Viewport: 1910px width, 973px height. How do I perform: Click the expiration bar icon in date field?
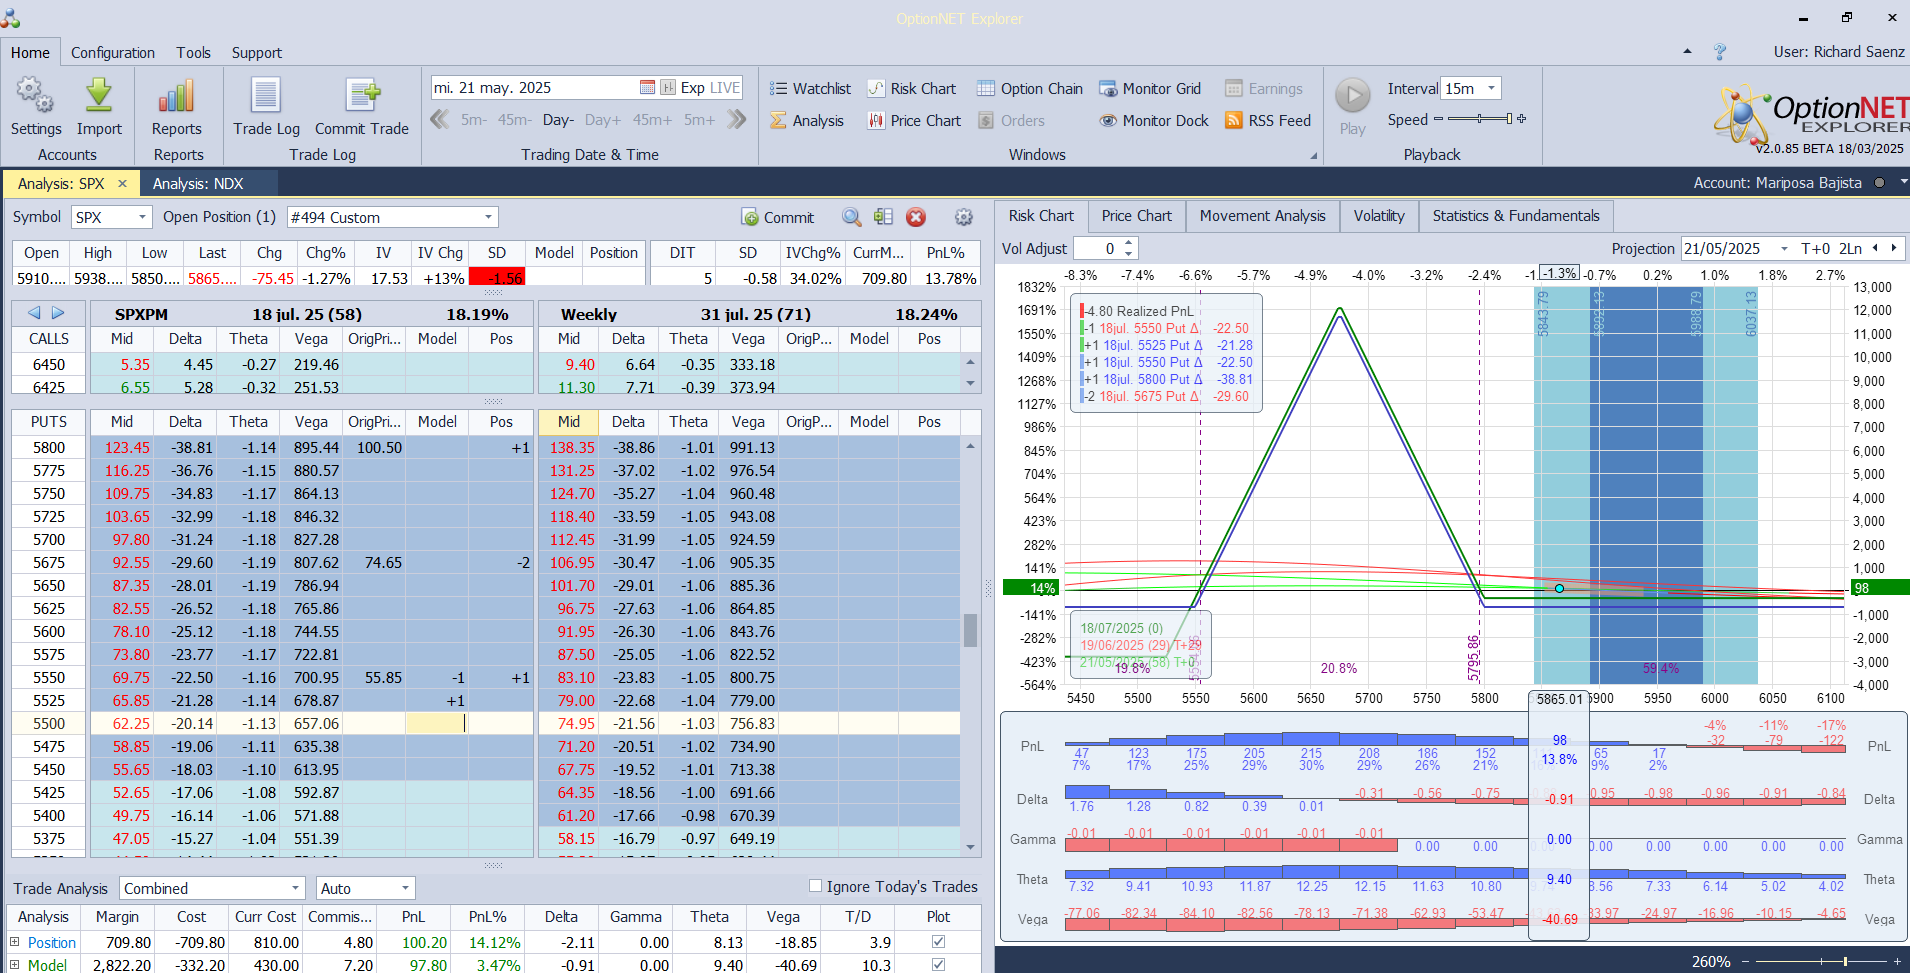pyautogui.click(x=668, y=88)
